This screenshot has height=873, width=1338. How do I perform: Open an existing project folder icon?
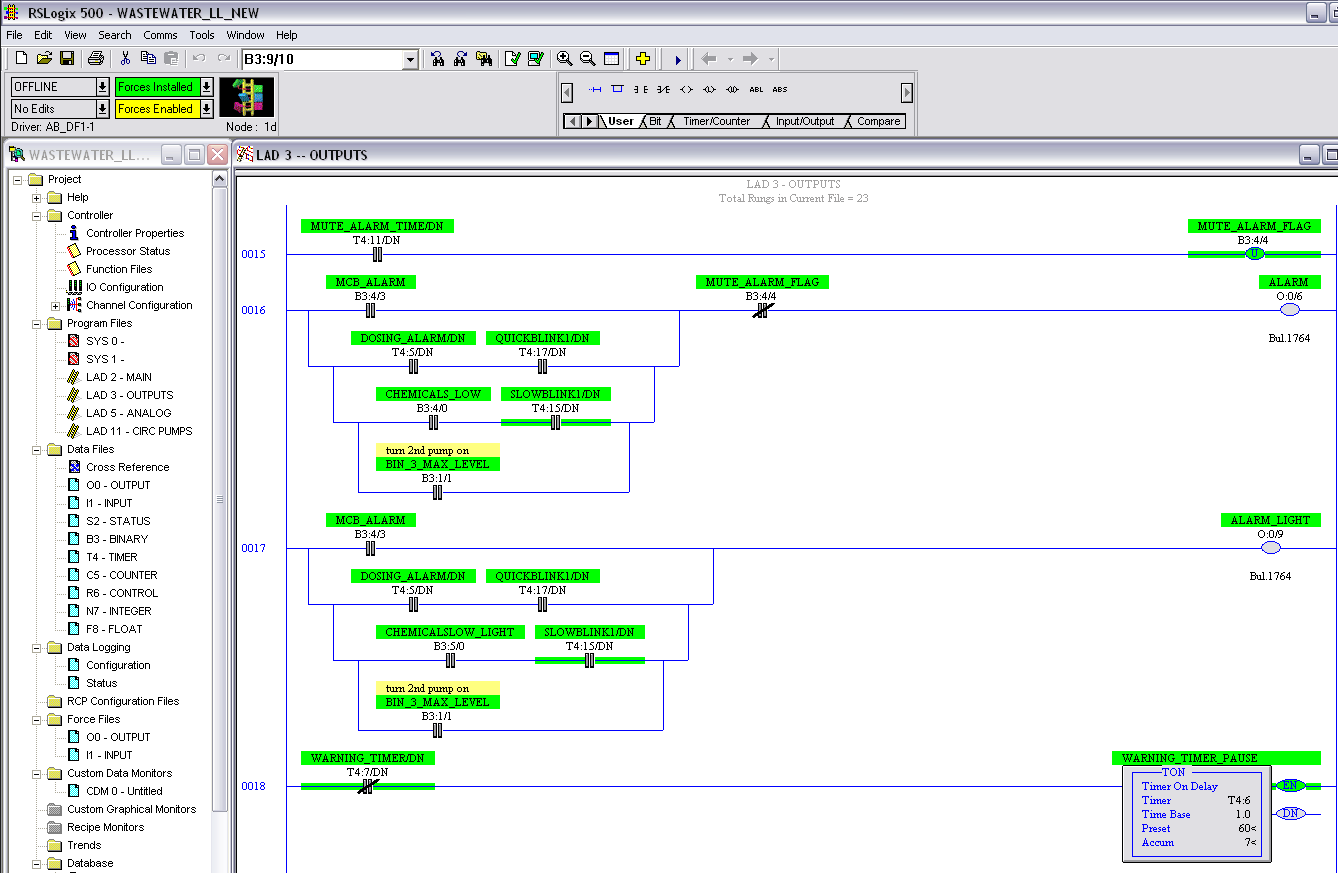pos(44,59)
